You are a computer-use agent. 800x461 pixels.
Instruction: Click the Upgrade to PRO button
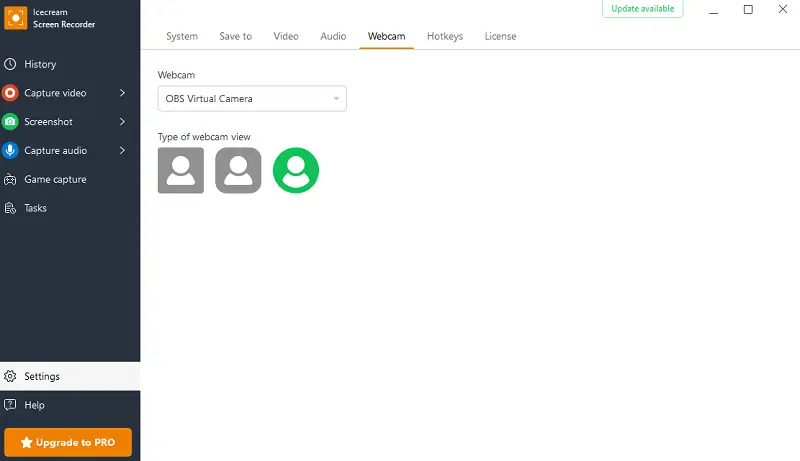click(68, 442)
